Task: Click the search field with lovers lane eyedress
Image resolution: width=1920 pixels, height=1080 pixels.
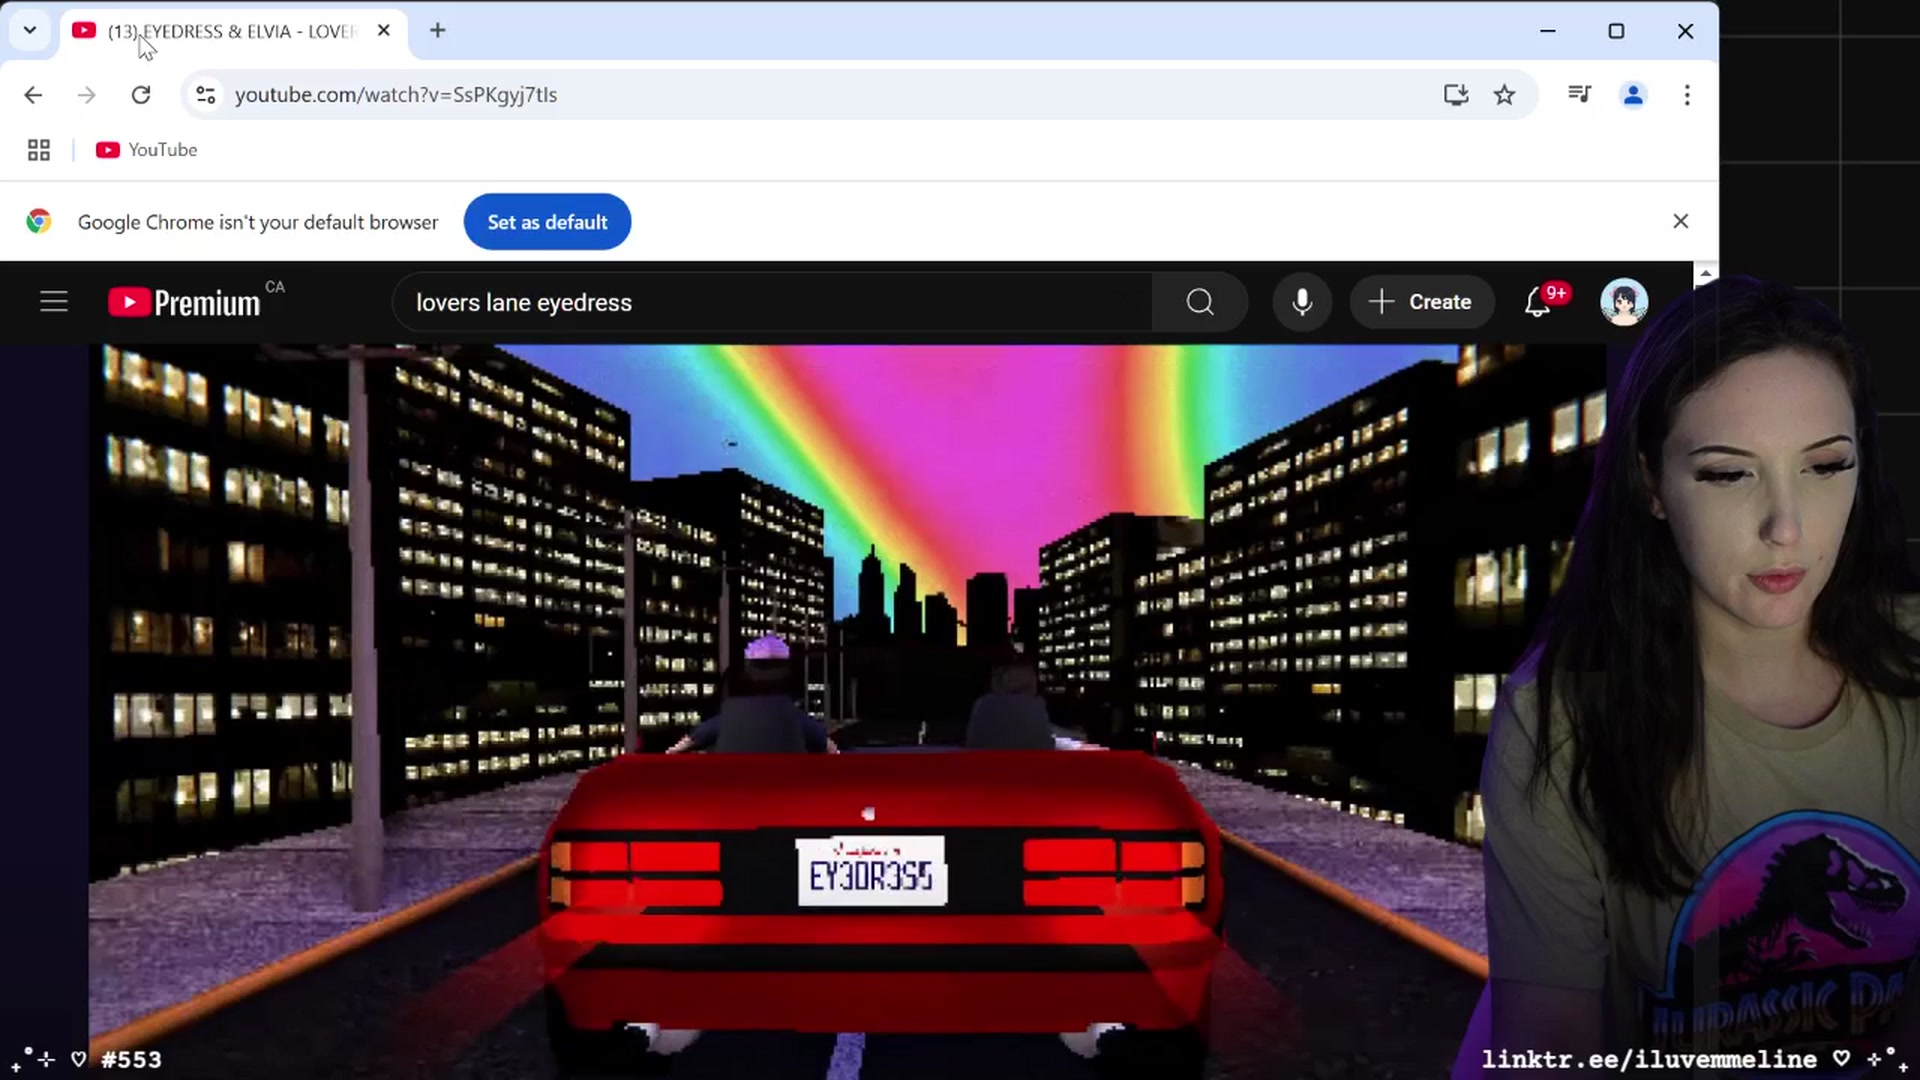Action: point(772,302)
